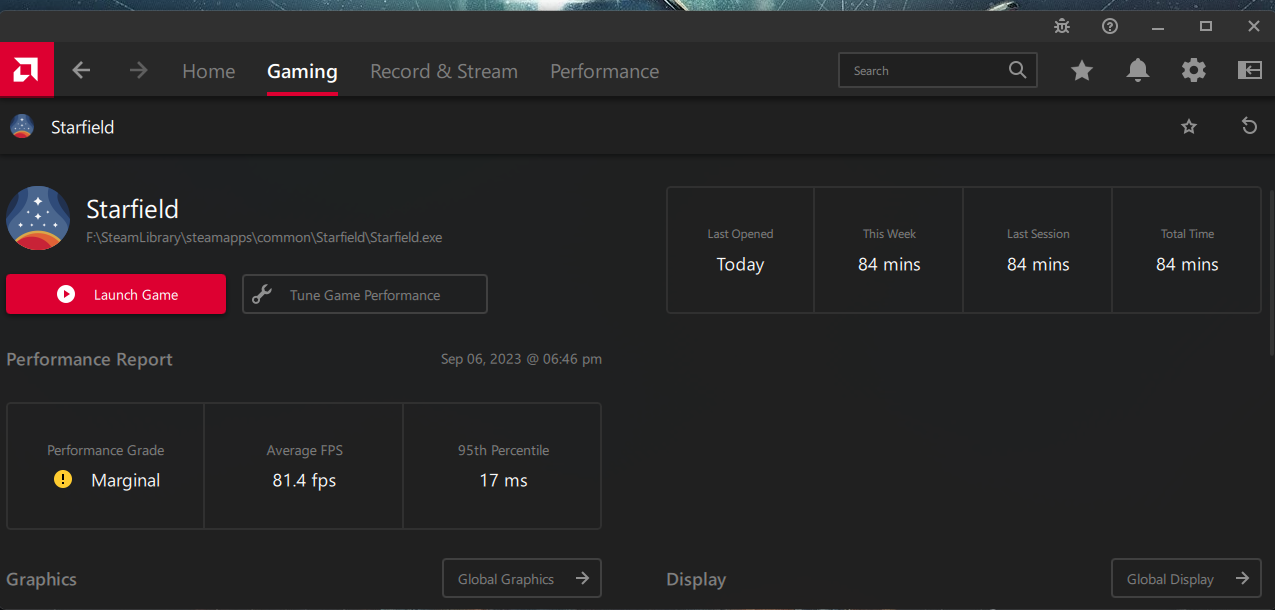Select the Average FPS 81.4 fps value
1275x610 pixels.
304,480
